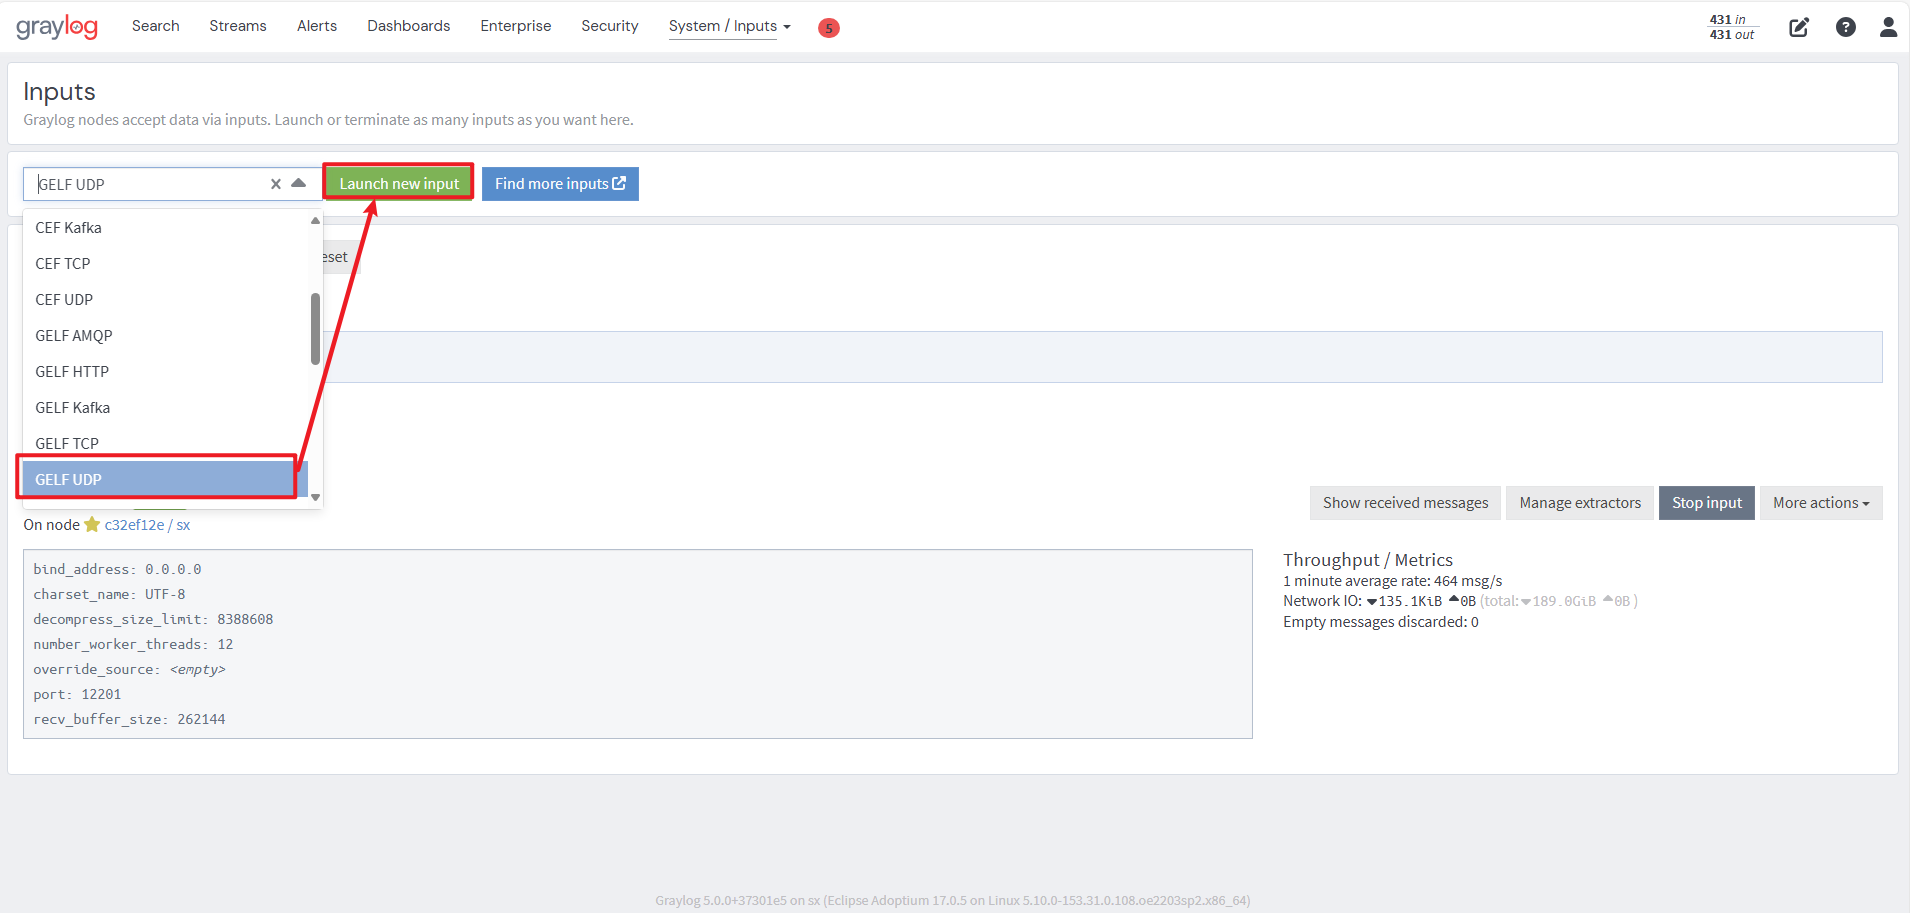
Task: Open the Streams page
Action: 238,26
